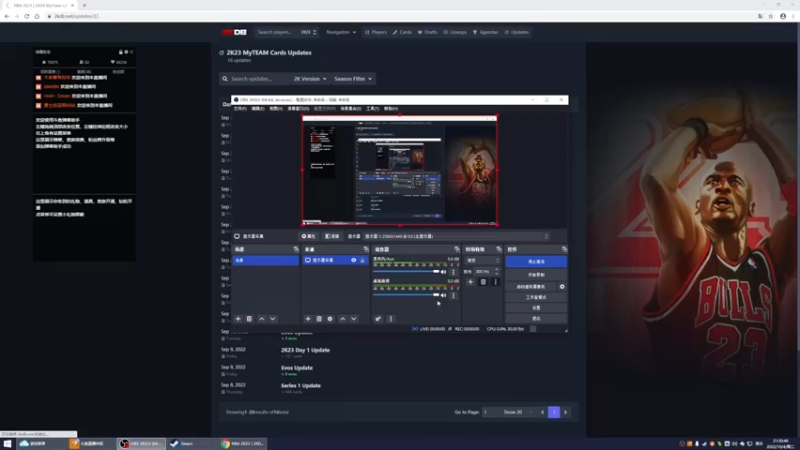This screenshot has width=800, height=450.
Task: Click the start recording button in OBS controls
Action: (x=536, y=275)
